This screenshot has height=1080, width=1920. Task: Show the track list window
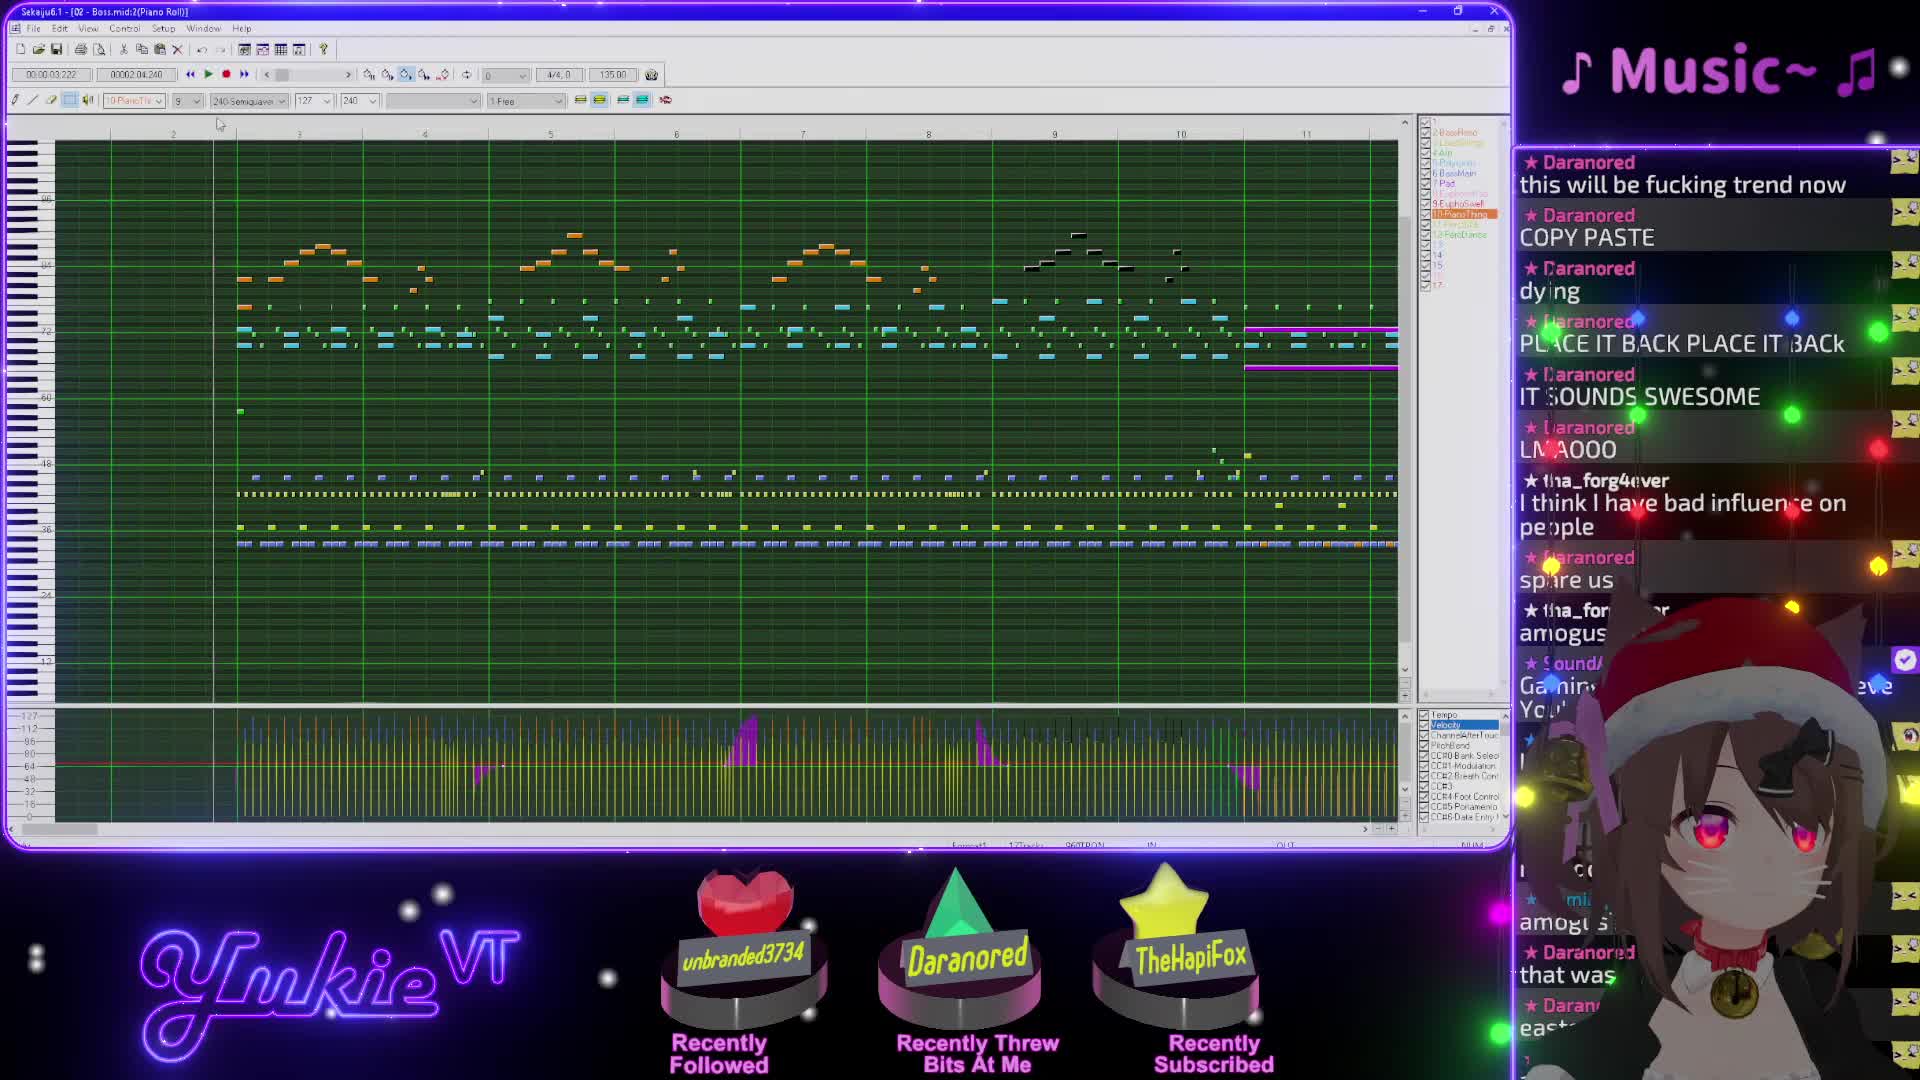click(245, 49)
